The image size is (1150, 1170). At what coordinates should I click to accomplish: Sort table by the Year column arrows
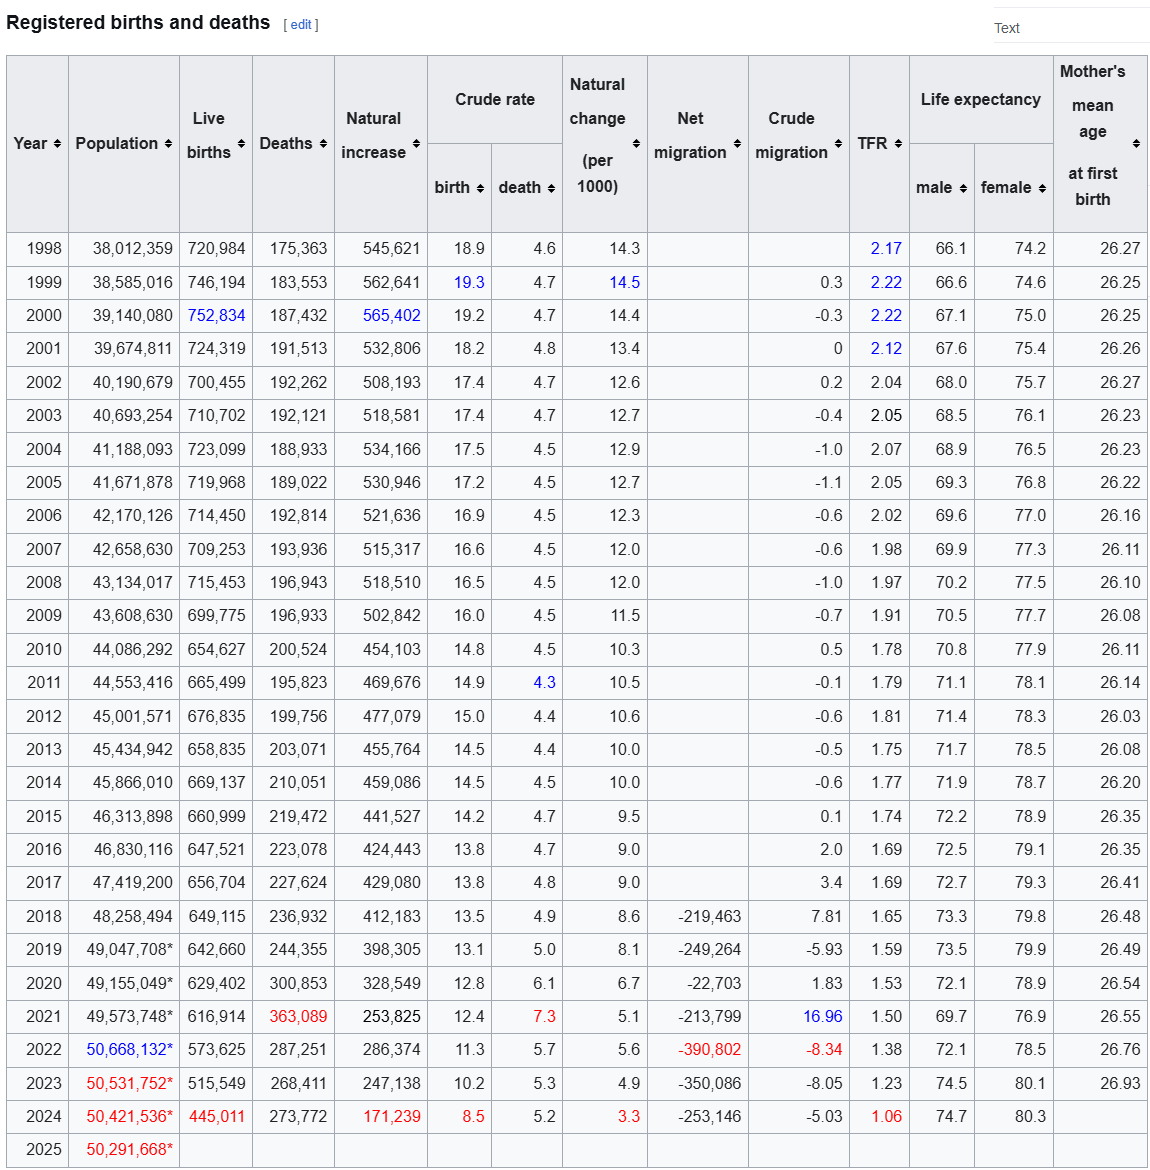[57, 143]
